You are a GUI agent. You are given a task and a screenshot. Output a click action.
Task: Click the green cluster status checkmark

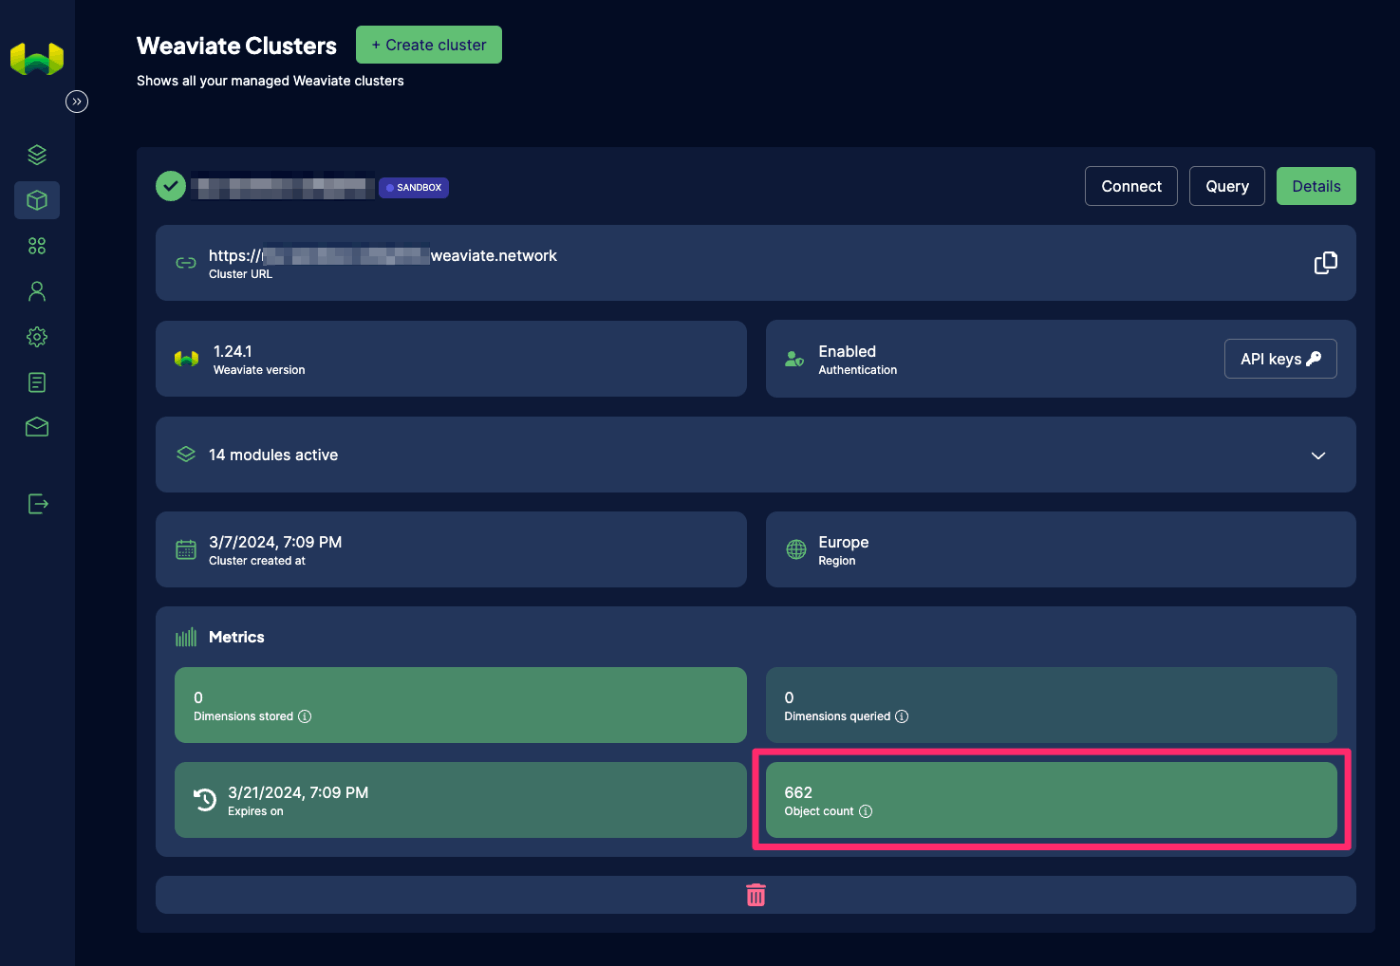(x=171, y=186)
